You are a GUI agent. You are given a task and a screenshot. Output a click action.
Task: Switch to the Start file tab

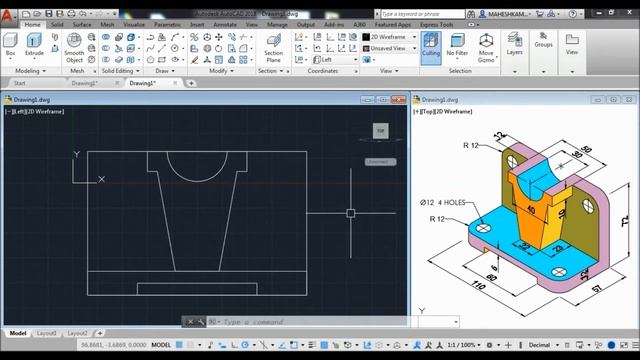20,83
